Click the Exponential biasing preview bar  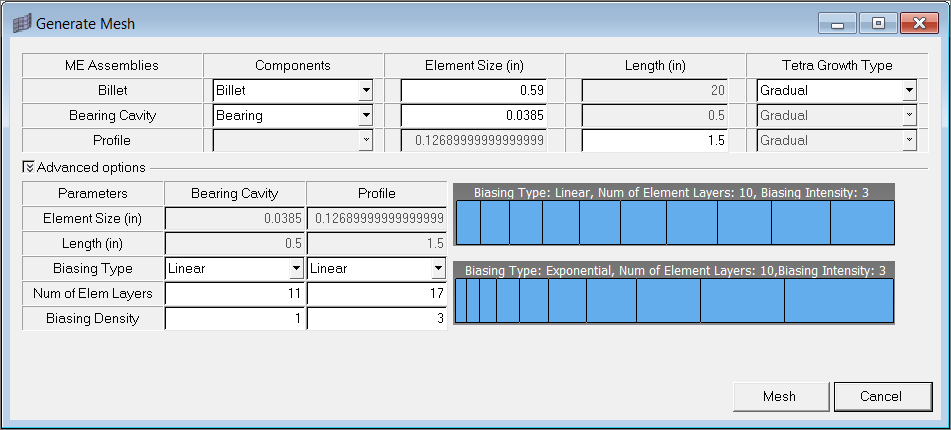point(674,300)
